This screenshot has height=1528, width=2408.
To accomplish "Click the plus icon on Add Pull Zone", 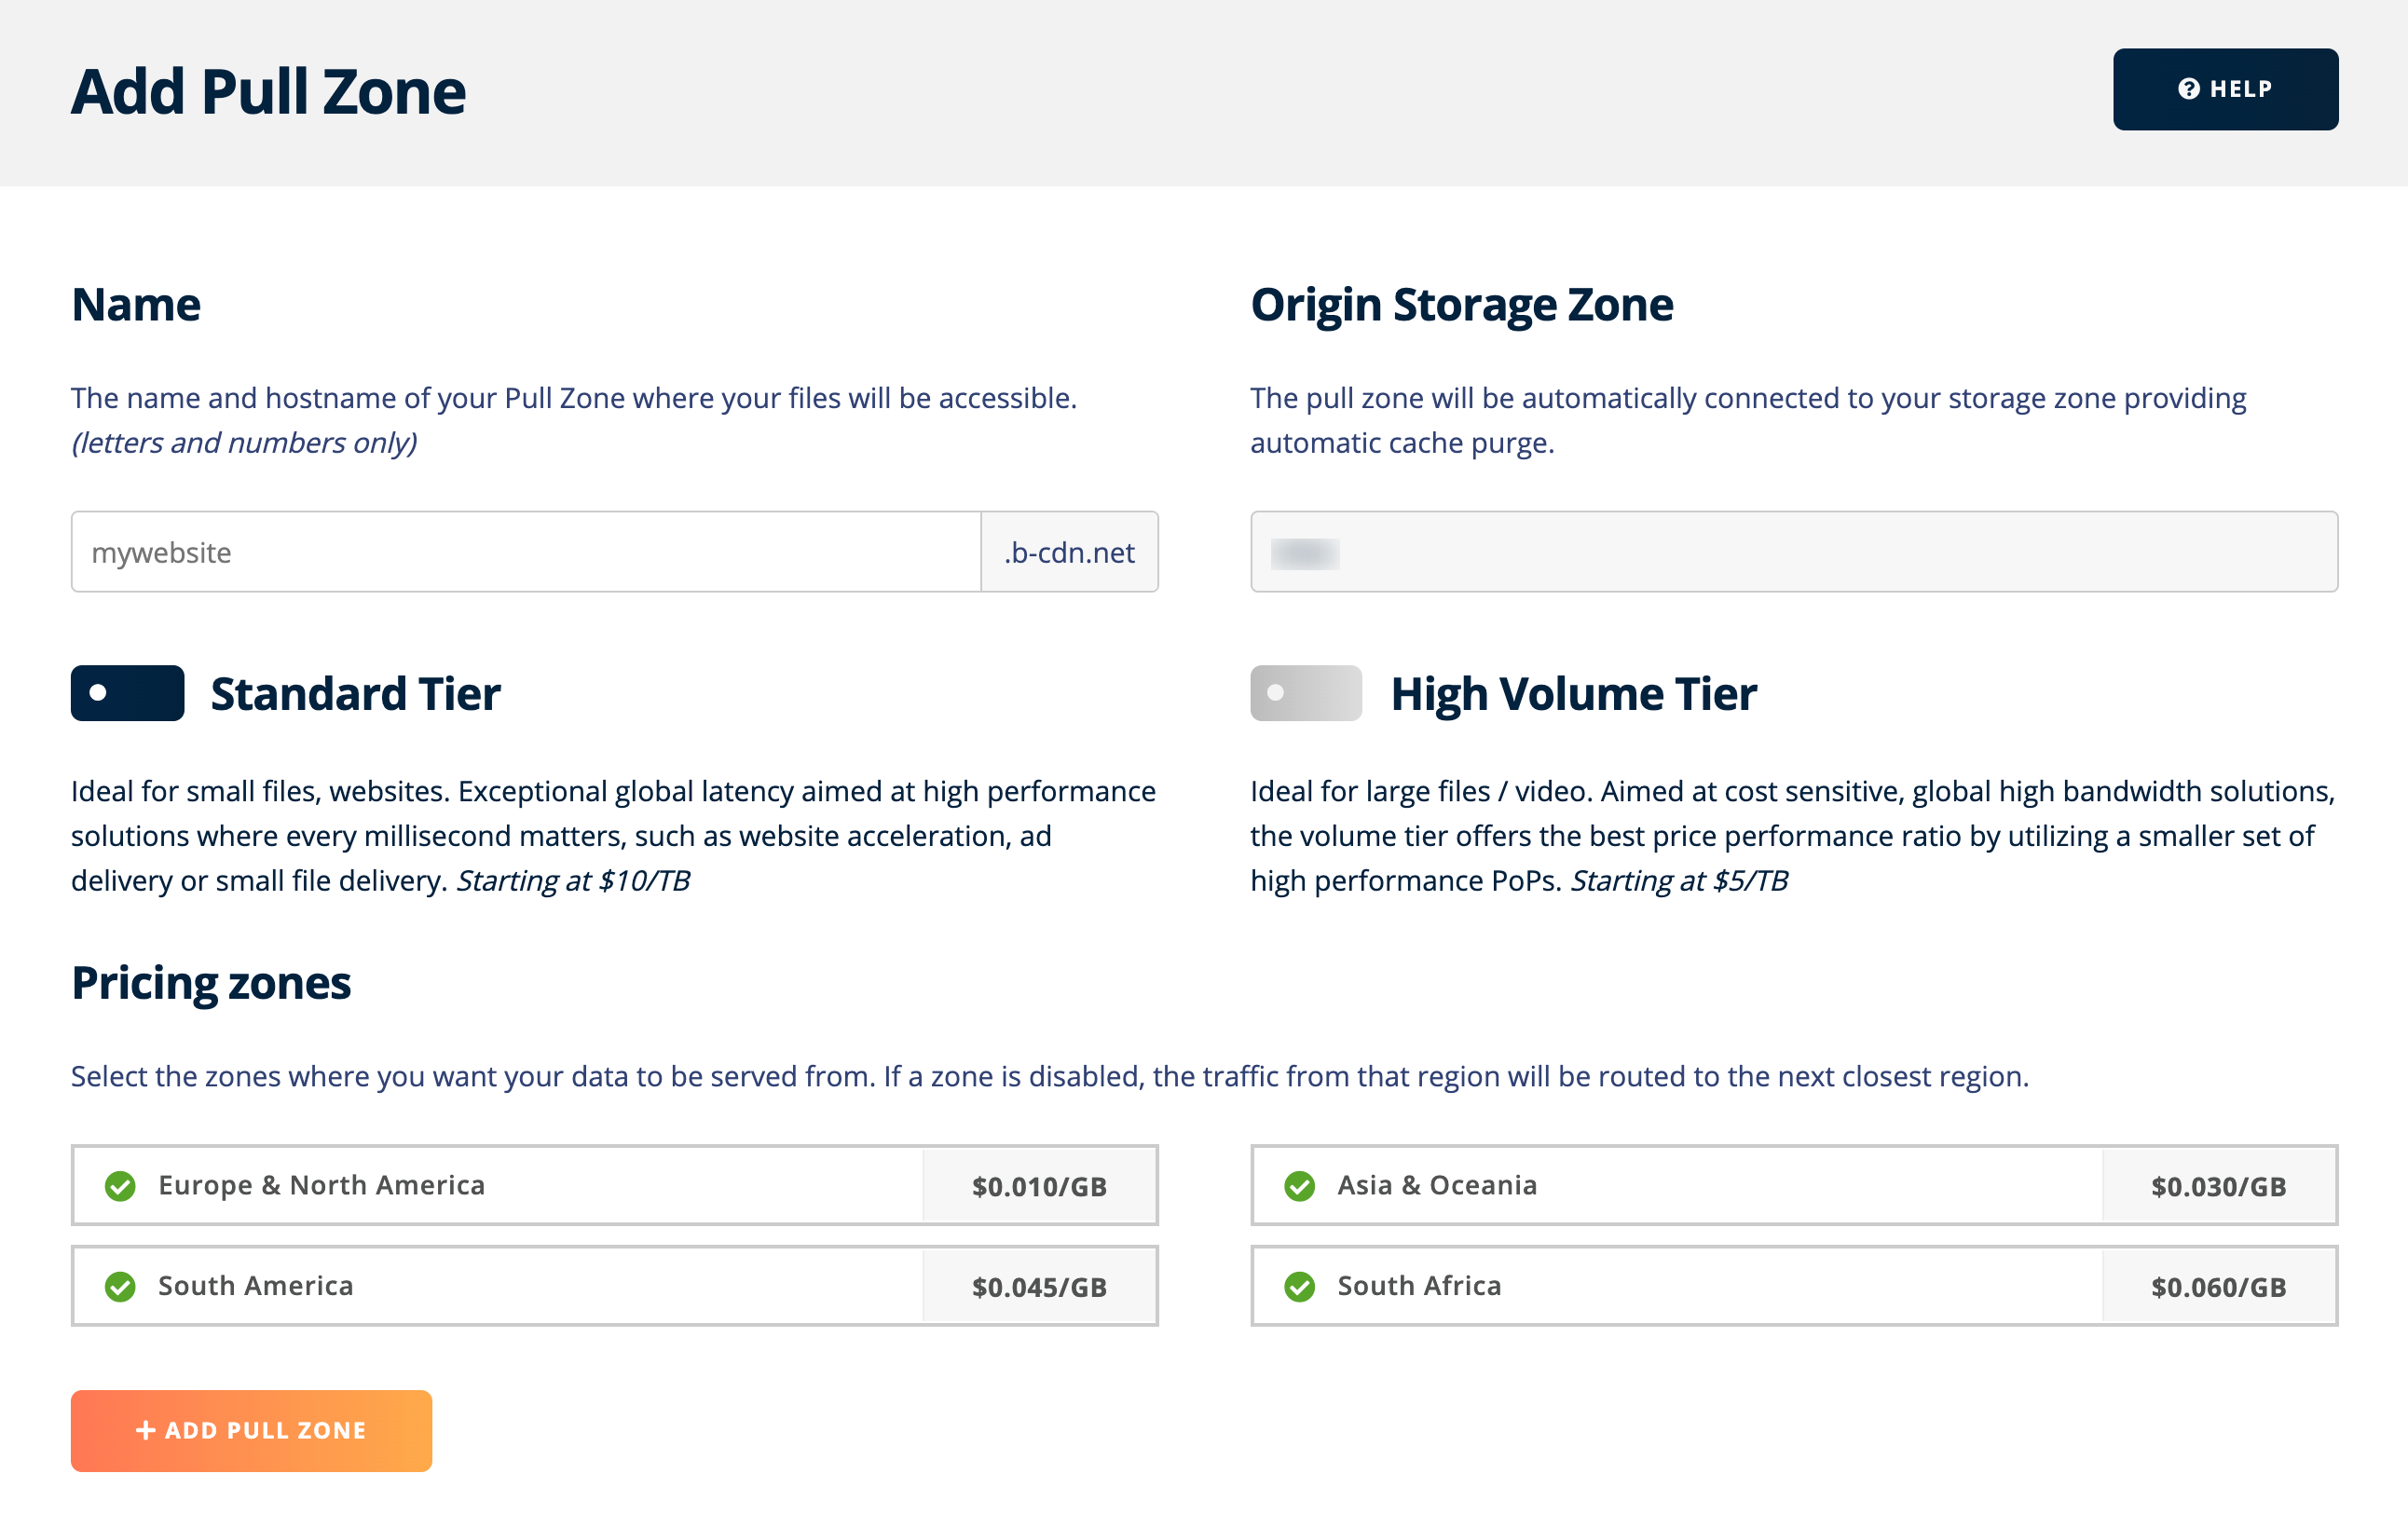I will (145, 1430).
